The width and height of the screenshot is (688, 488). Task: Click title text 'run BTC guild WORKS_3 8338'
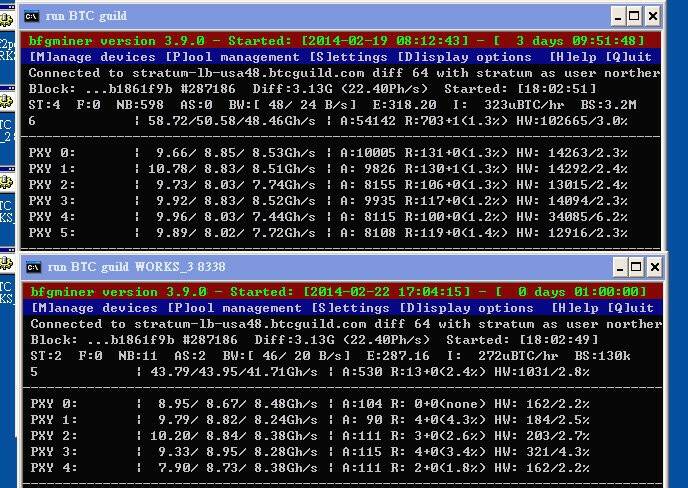click(136, 267)
